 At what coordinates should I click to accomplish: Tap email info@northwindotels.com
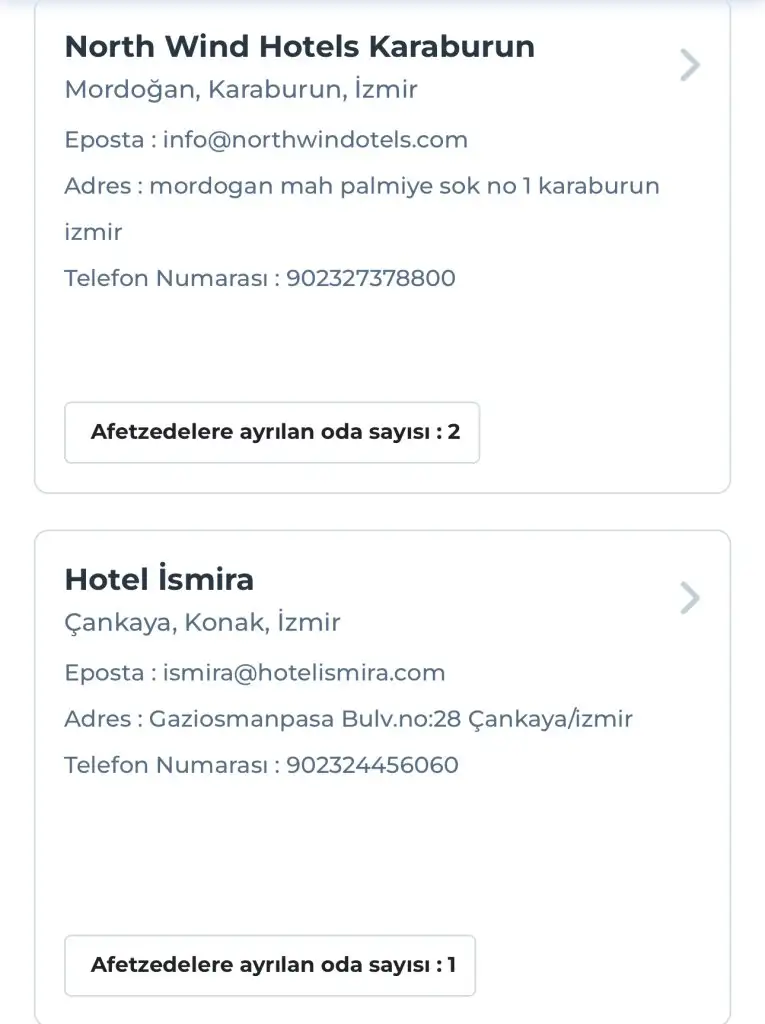[x=315, y=140]
